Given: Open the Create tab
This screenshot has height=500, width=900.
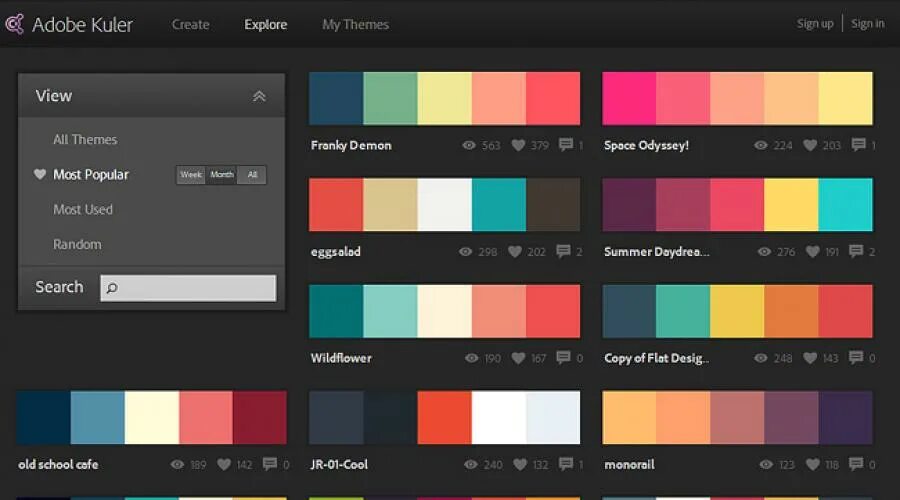Looking at the screenshot, I should [x=191, y=25].
